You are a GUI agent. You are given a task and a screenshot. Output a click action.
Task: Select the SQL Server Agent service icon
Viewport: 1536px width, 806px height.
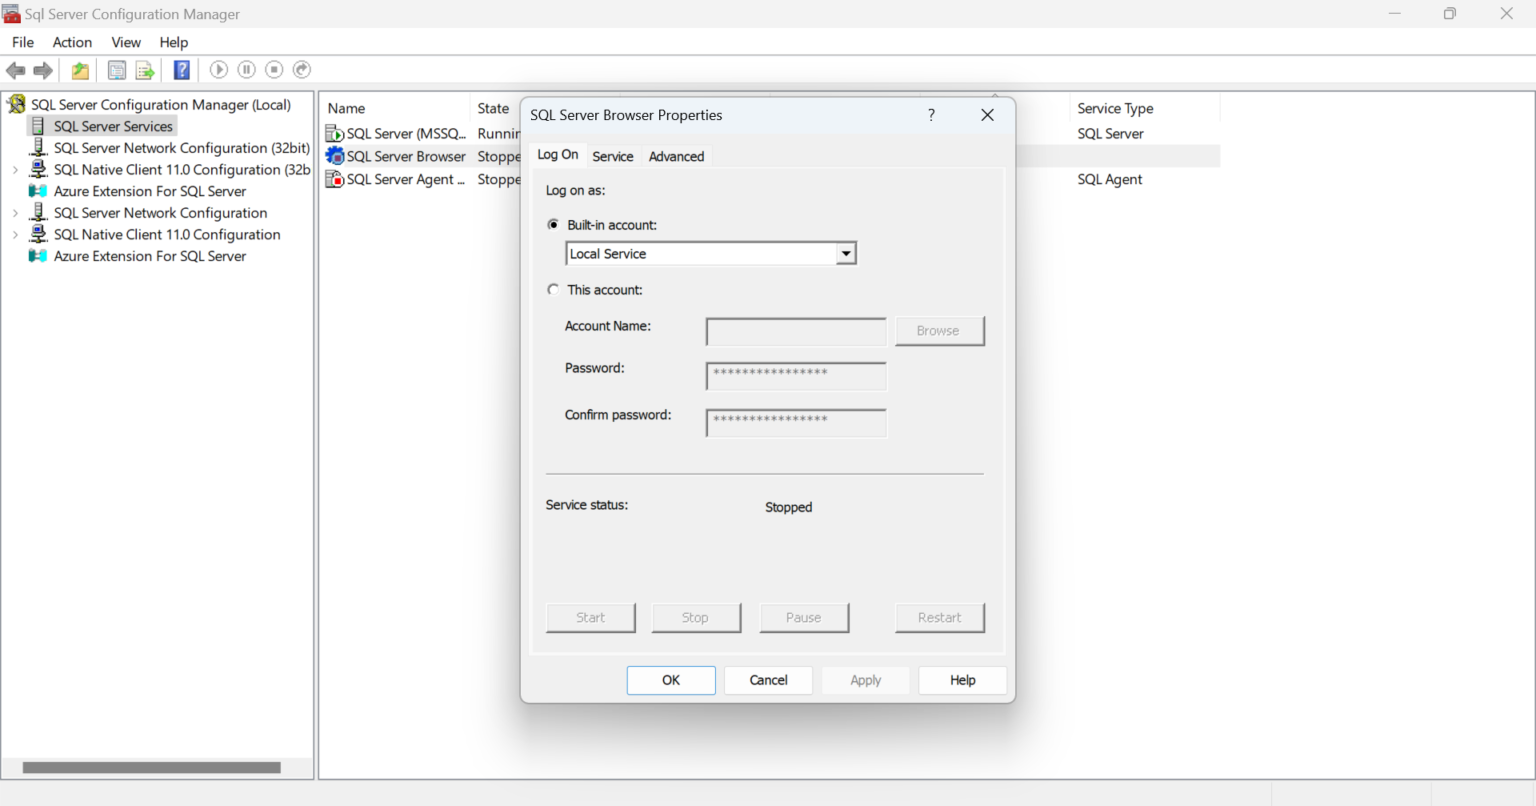pos(335,180)
